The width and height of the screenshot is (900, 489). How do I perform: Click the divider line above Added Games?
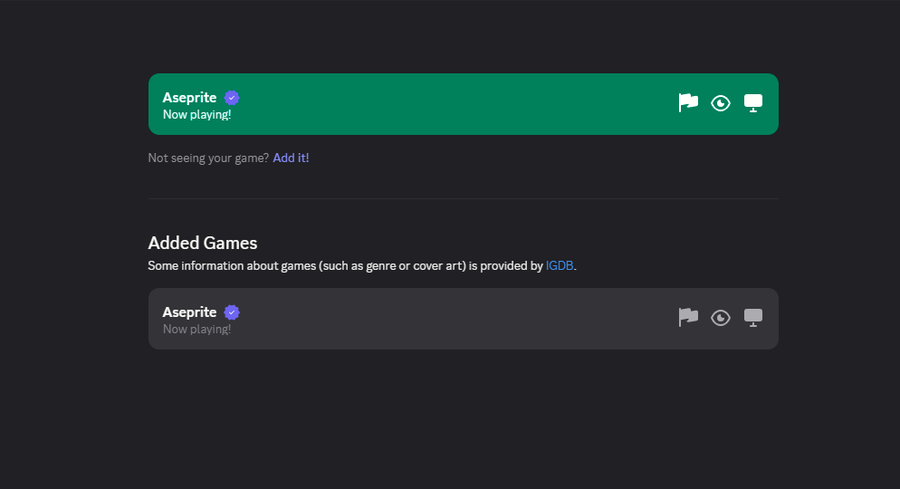click(x=463, y=198)
